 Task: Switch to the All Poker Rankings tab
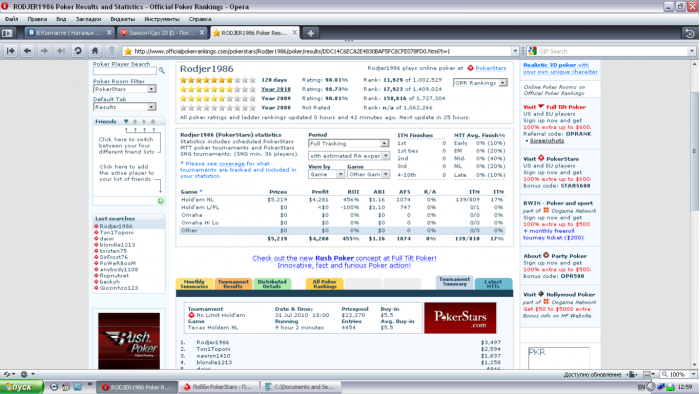(325, 284)
